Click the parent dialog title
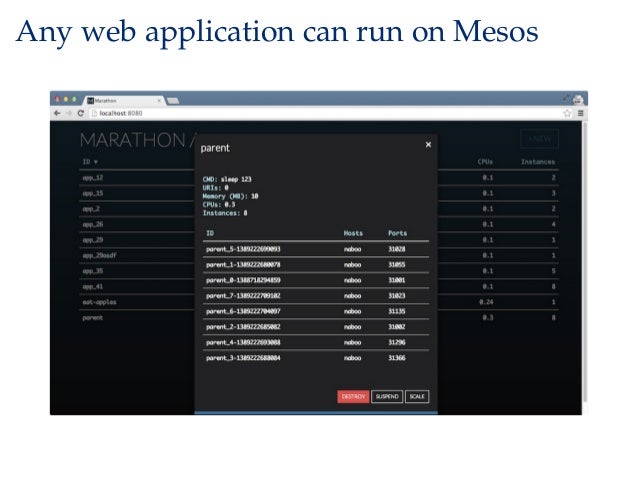The image size is (638, 479). coord(215,148)
